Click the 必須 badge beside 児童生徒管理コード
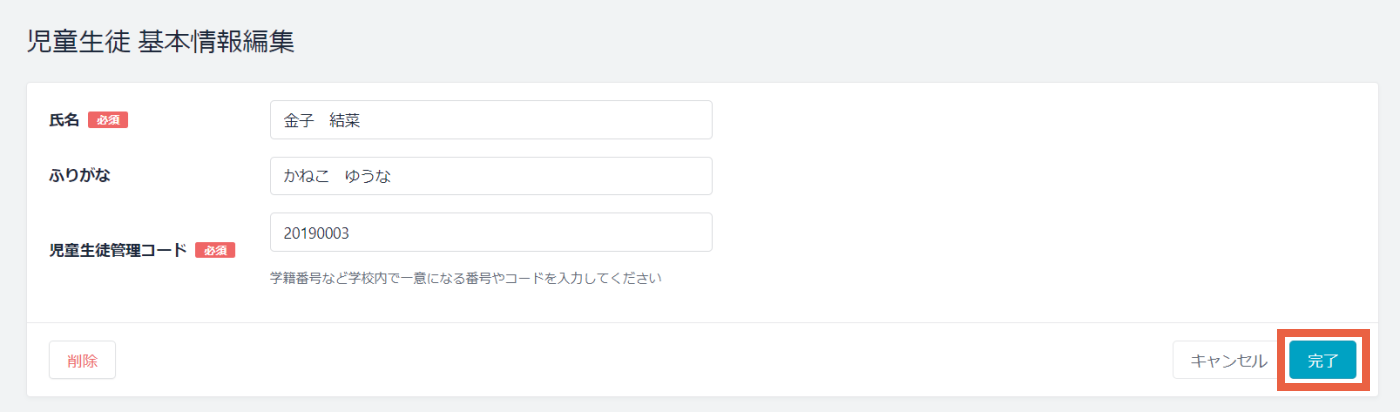The height and width of the screenshot is (412, 1400). (x=215, y=250)
